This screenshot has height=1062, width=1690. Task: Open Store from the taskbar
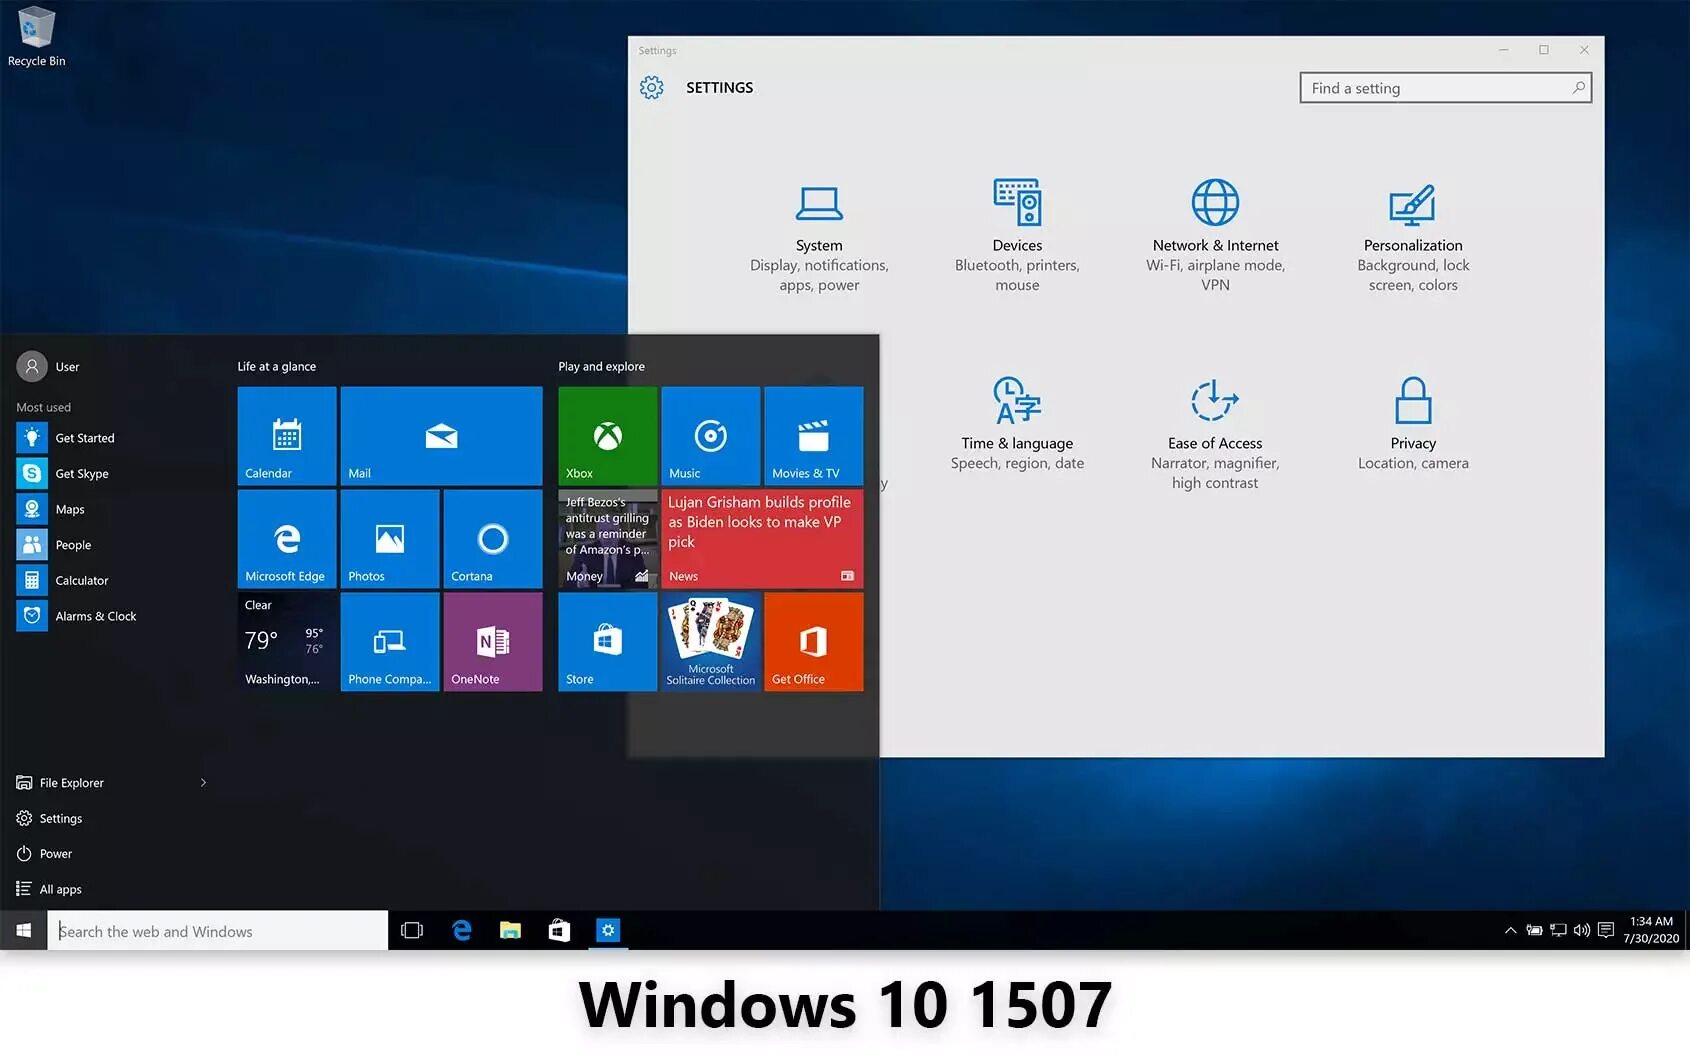pos(559,931)
